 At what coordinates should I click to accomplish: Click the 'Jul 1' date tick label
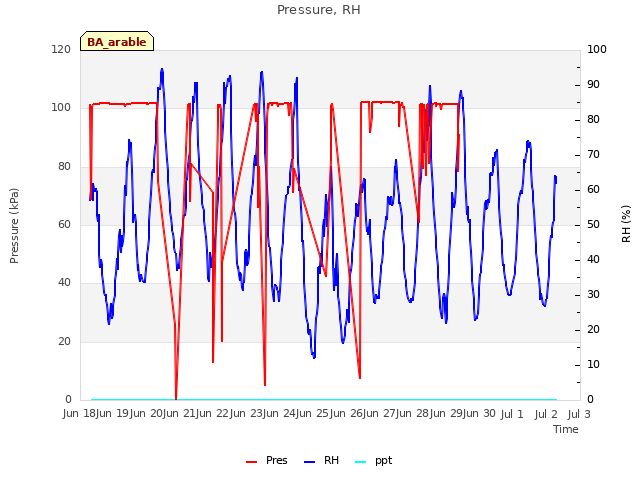(511, 414)
